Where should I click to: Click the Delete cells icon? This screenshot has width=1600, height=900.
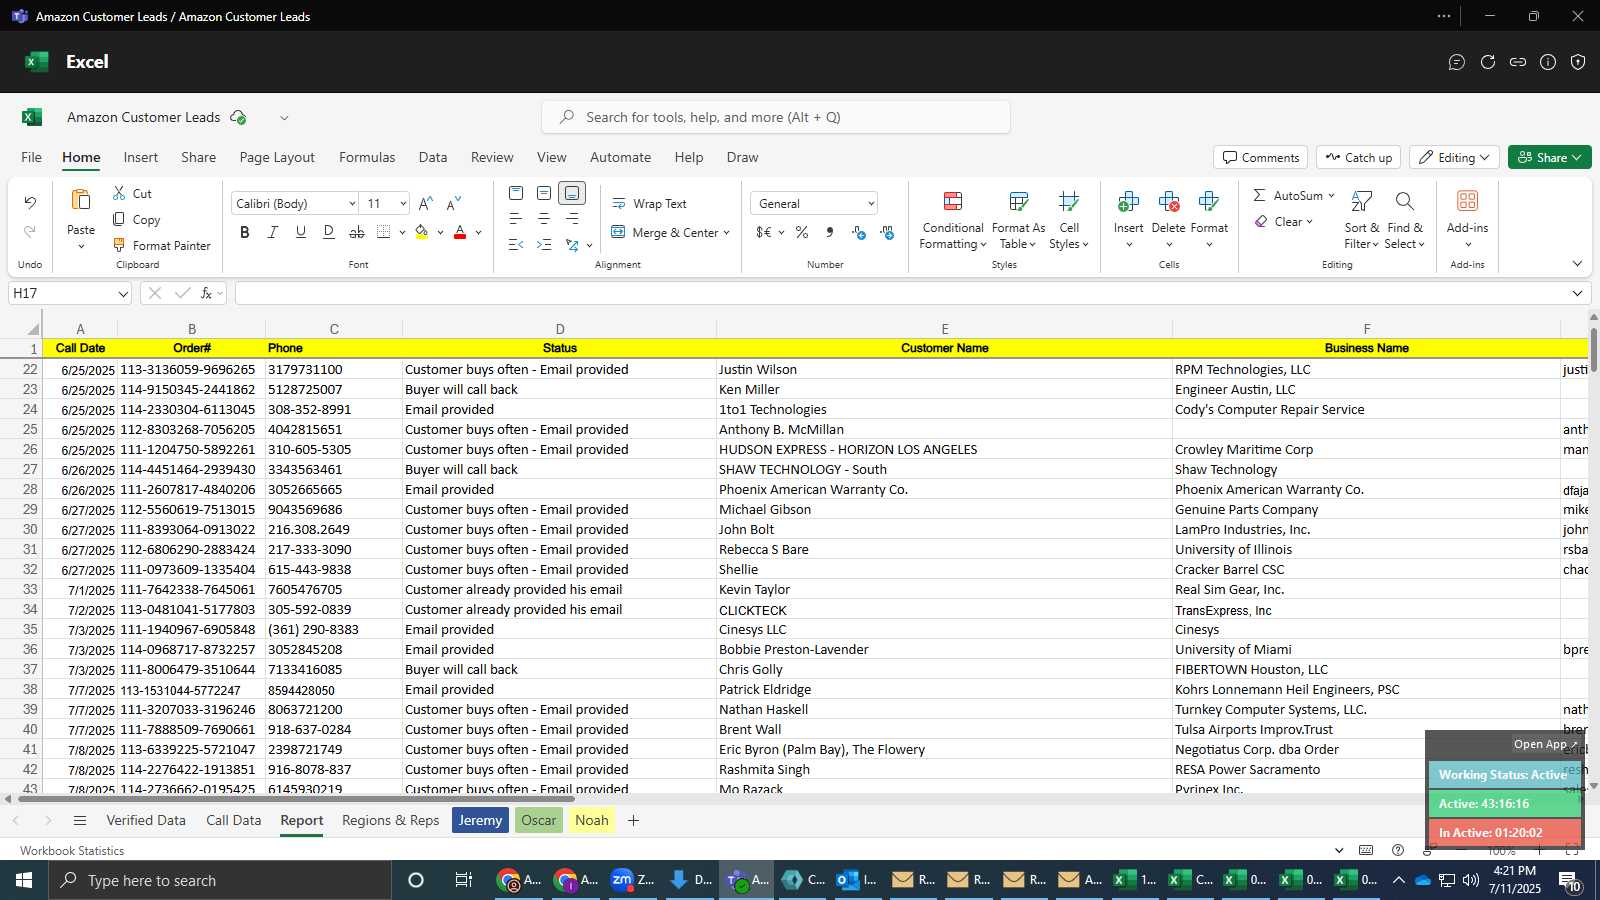pyautogui.click(x=1168, y=202)
